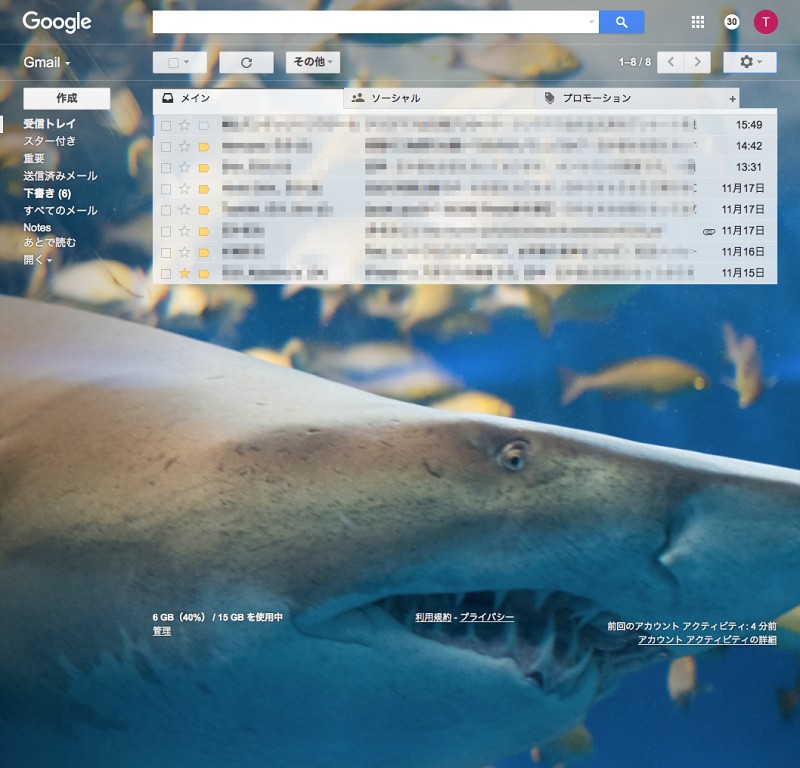Open アカウント アクティビティの詳細 link
800x768 pixels.
[707, 640]
